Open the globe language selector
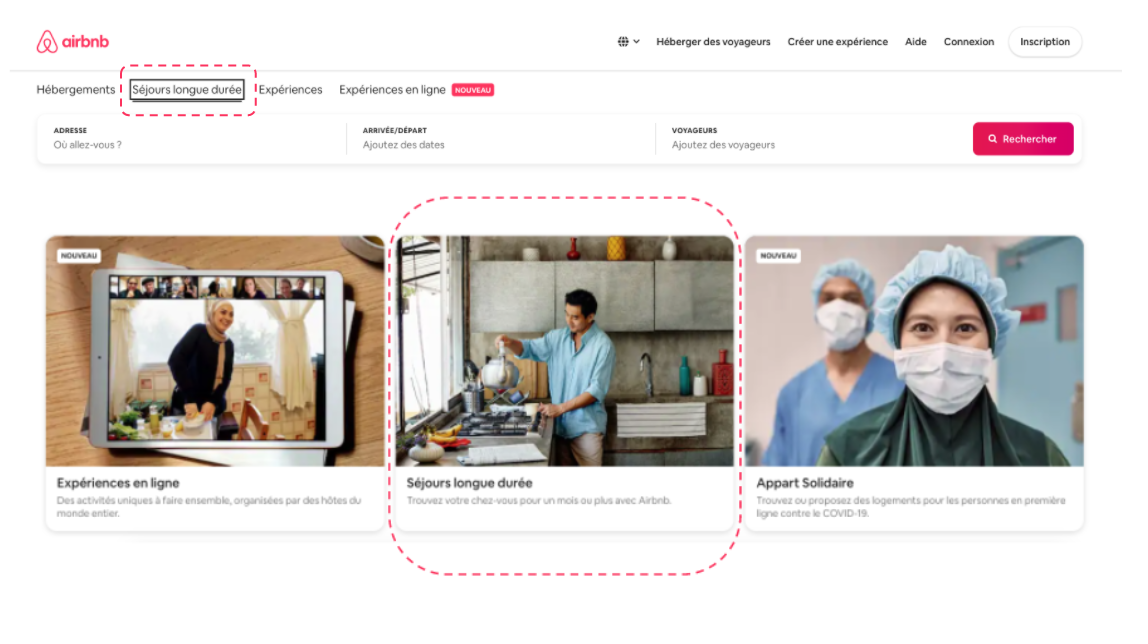This screenshot has height=644, width=1148. pos(623,42)
